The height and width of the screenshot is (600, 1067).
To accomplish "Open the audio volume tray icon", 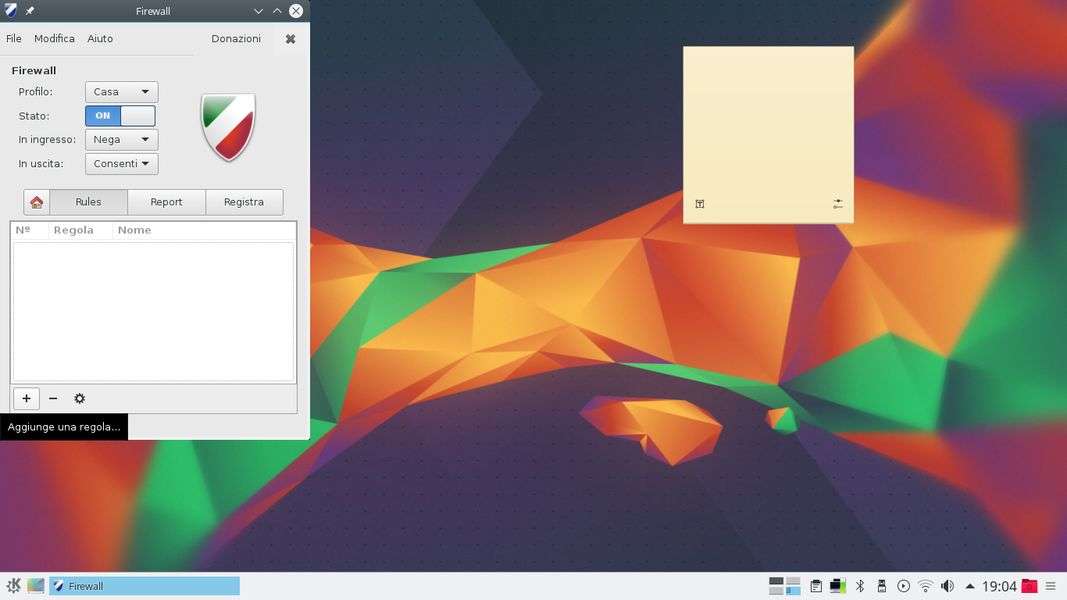I will coord(947,586).
